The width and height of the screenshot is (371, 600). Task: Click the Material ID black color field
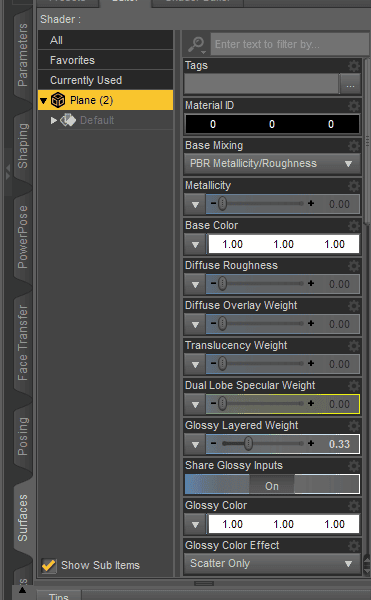click(x=272, y=124)
